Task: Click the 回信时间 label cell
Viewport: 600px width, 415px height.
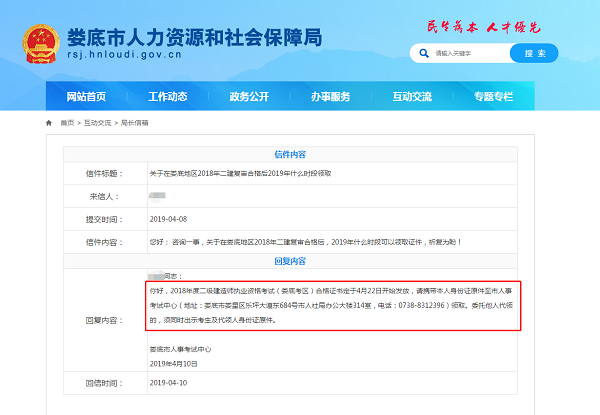Action: pyautogui.click(x=105, y=383)
